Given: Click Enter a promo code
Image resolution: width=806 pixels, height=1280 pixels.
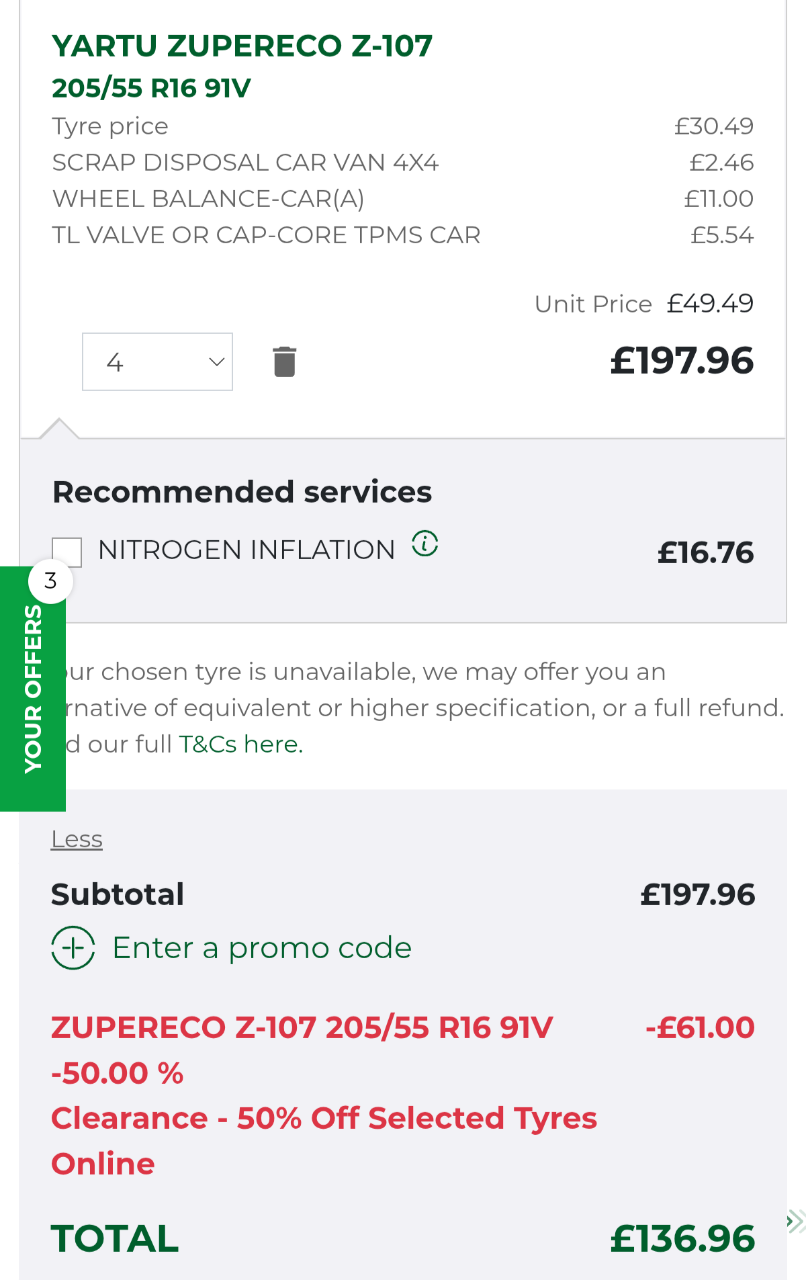Looking at the screenshot, I should coord(261,948).
